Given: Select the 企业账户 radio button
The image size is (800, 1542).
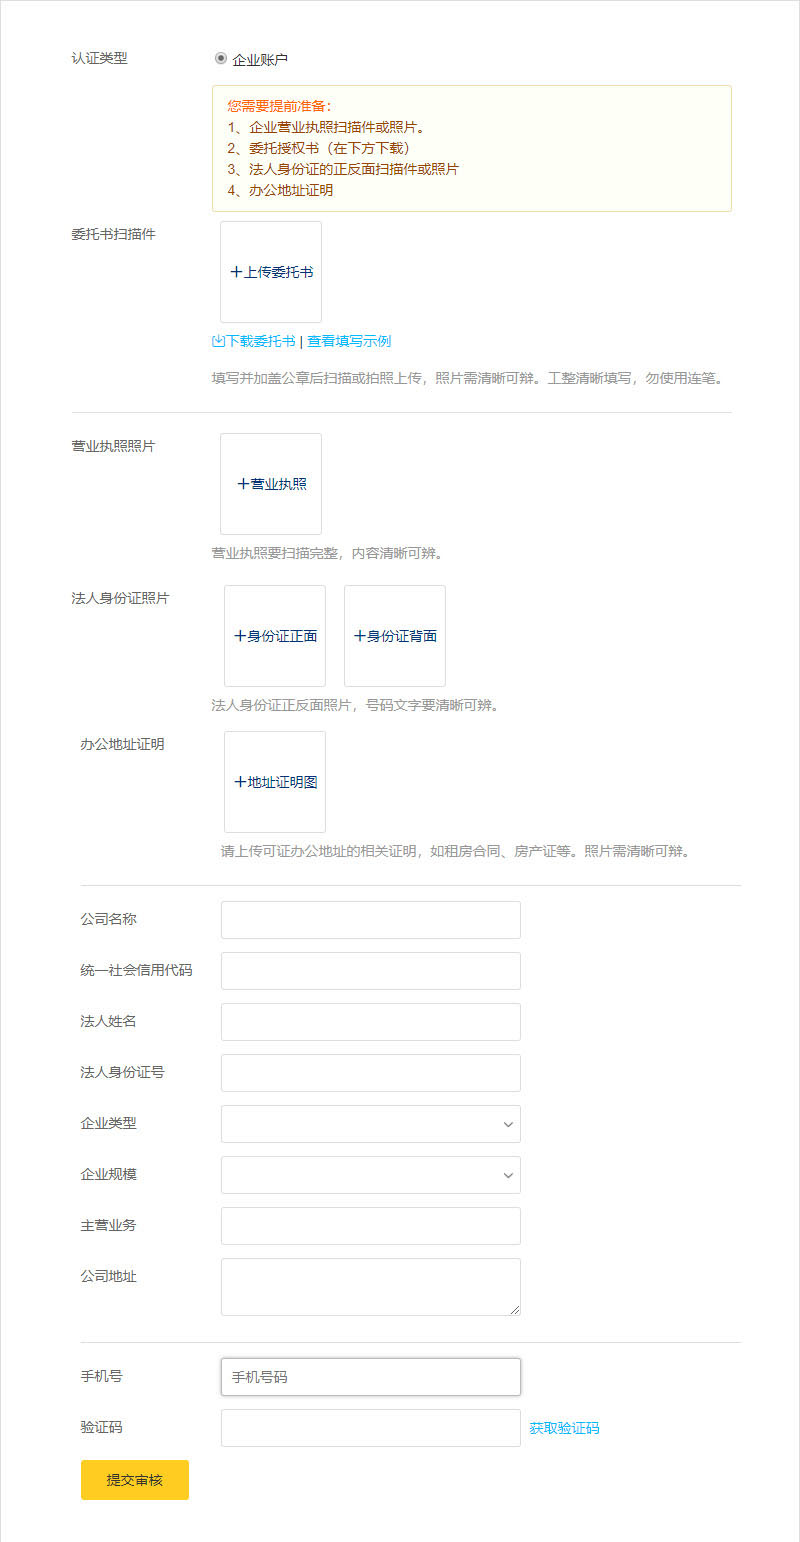Looking at the screenshot, I should tap(221, 58).
